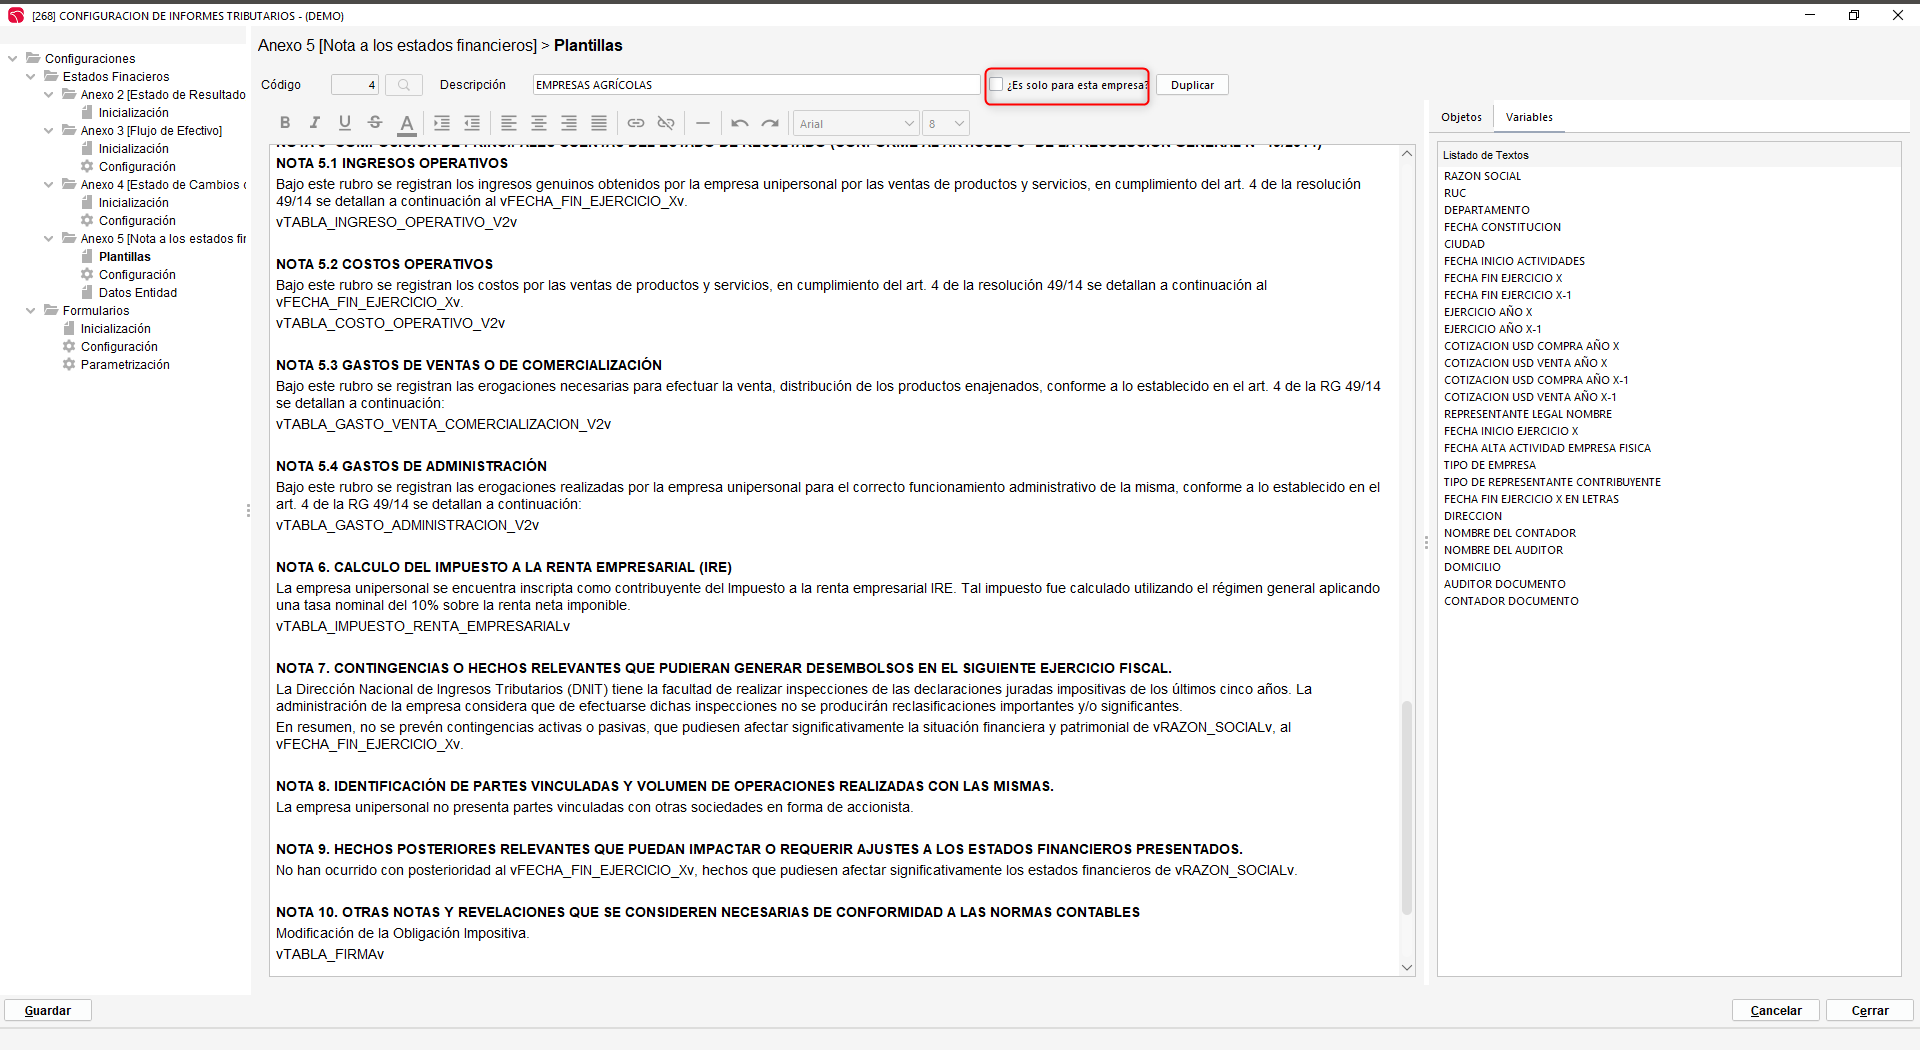Apply italic formatting to text
The image size is (1920, 1050).
click(315, 123)
